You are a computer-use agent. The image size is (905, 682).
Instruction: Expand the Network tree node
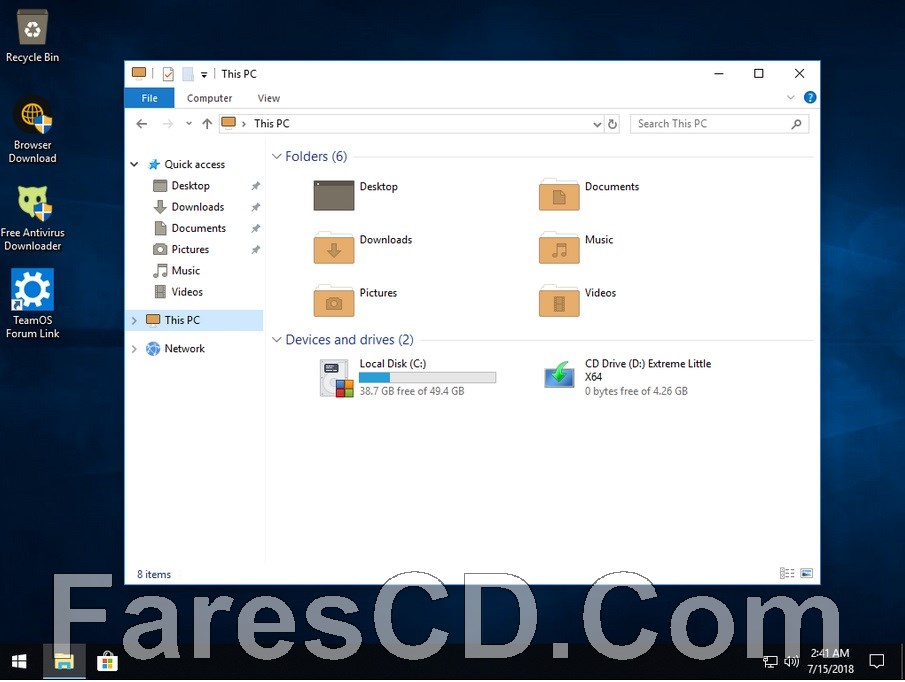[134, 349]
